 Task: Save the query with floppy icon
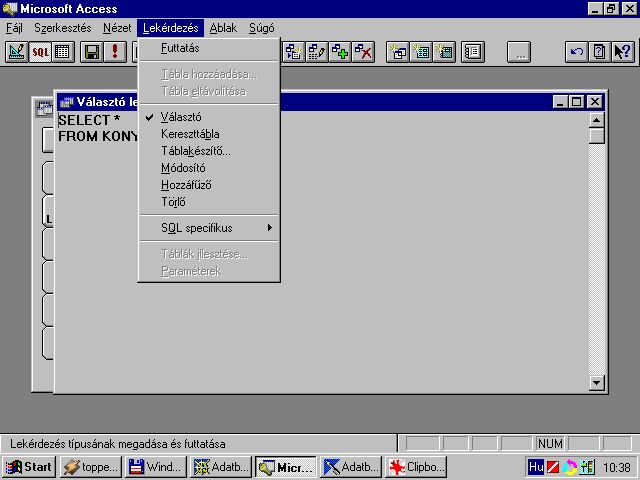(91, 52)
